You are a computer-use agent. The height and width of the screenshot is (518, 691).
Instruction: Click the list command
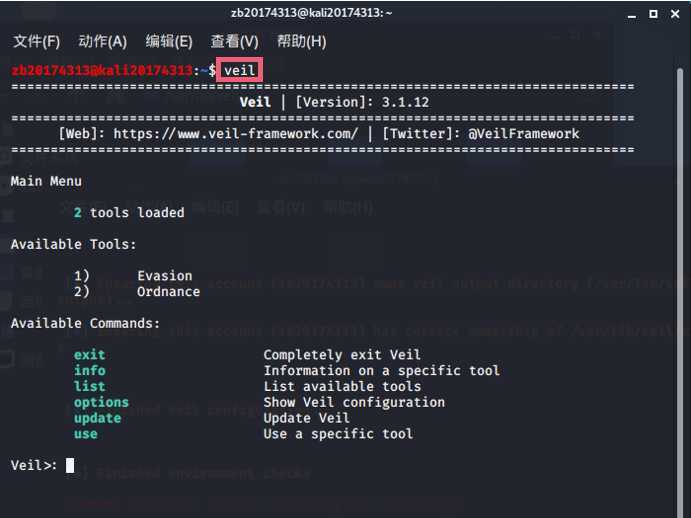click(89, 386)
